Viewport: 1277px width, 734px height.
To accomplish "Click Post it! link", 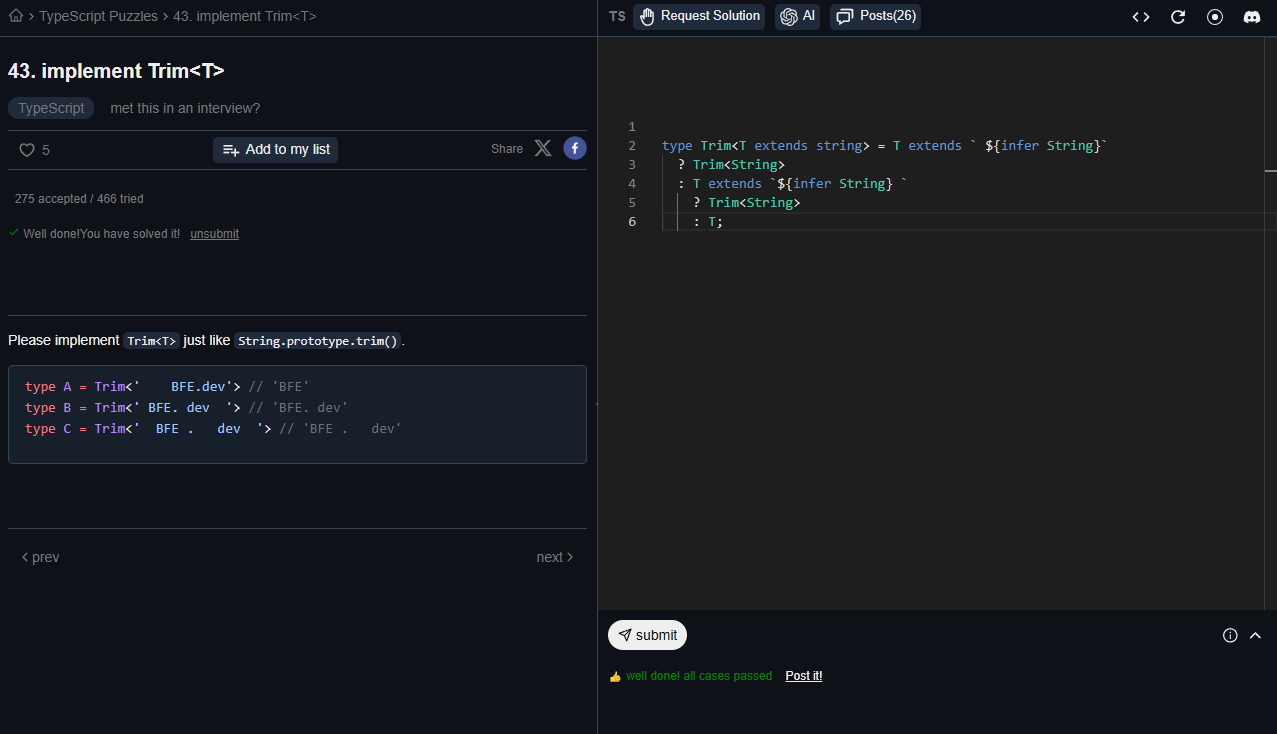I will 803,676.
